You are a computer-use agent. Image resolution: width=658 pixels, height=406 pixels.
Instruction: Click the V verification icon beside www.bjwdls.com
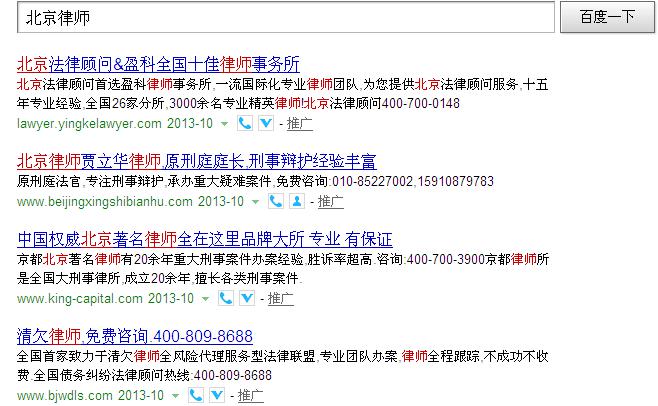click(x=217, y=396)
